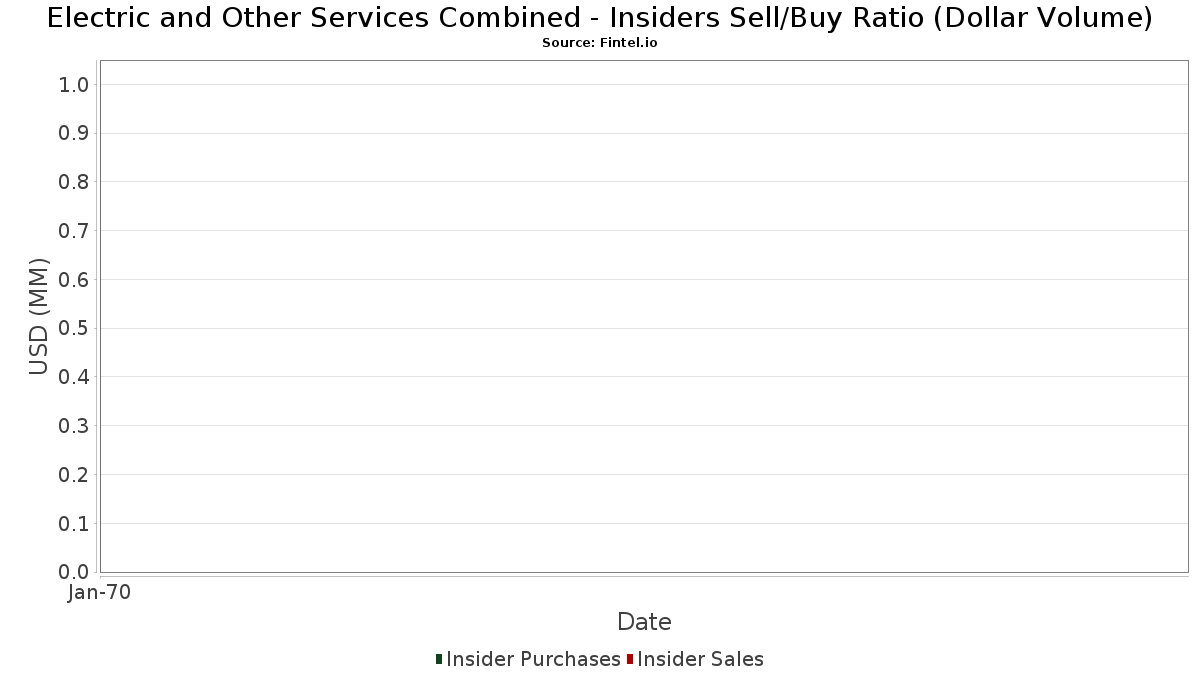The width and height of the screenshot is (1200, 675).
Task: Click the 0.4 y-axis tick label
Action: coord(75,377)
